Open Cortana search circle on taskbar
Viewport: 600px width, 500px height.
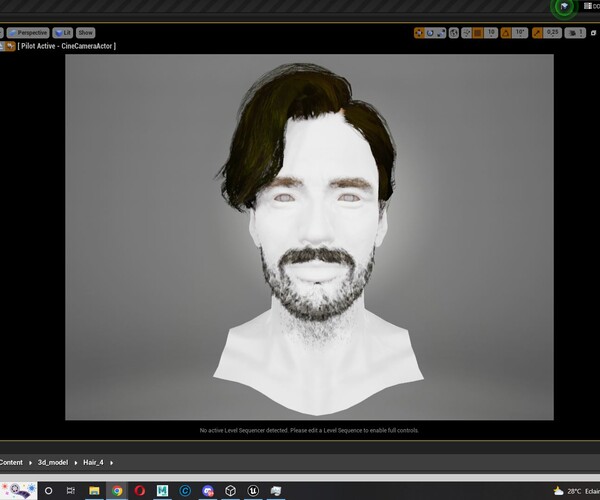pos(49,490)
